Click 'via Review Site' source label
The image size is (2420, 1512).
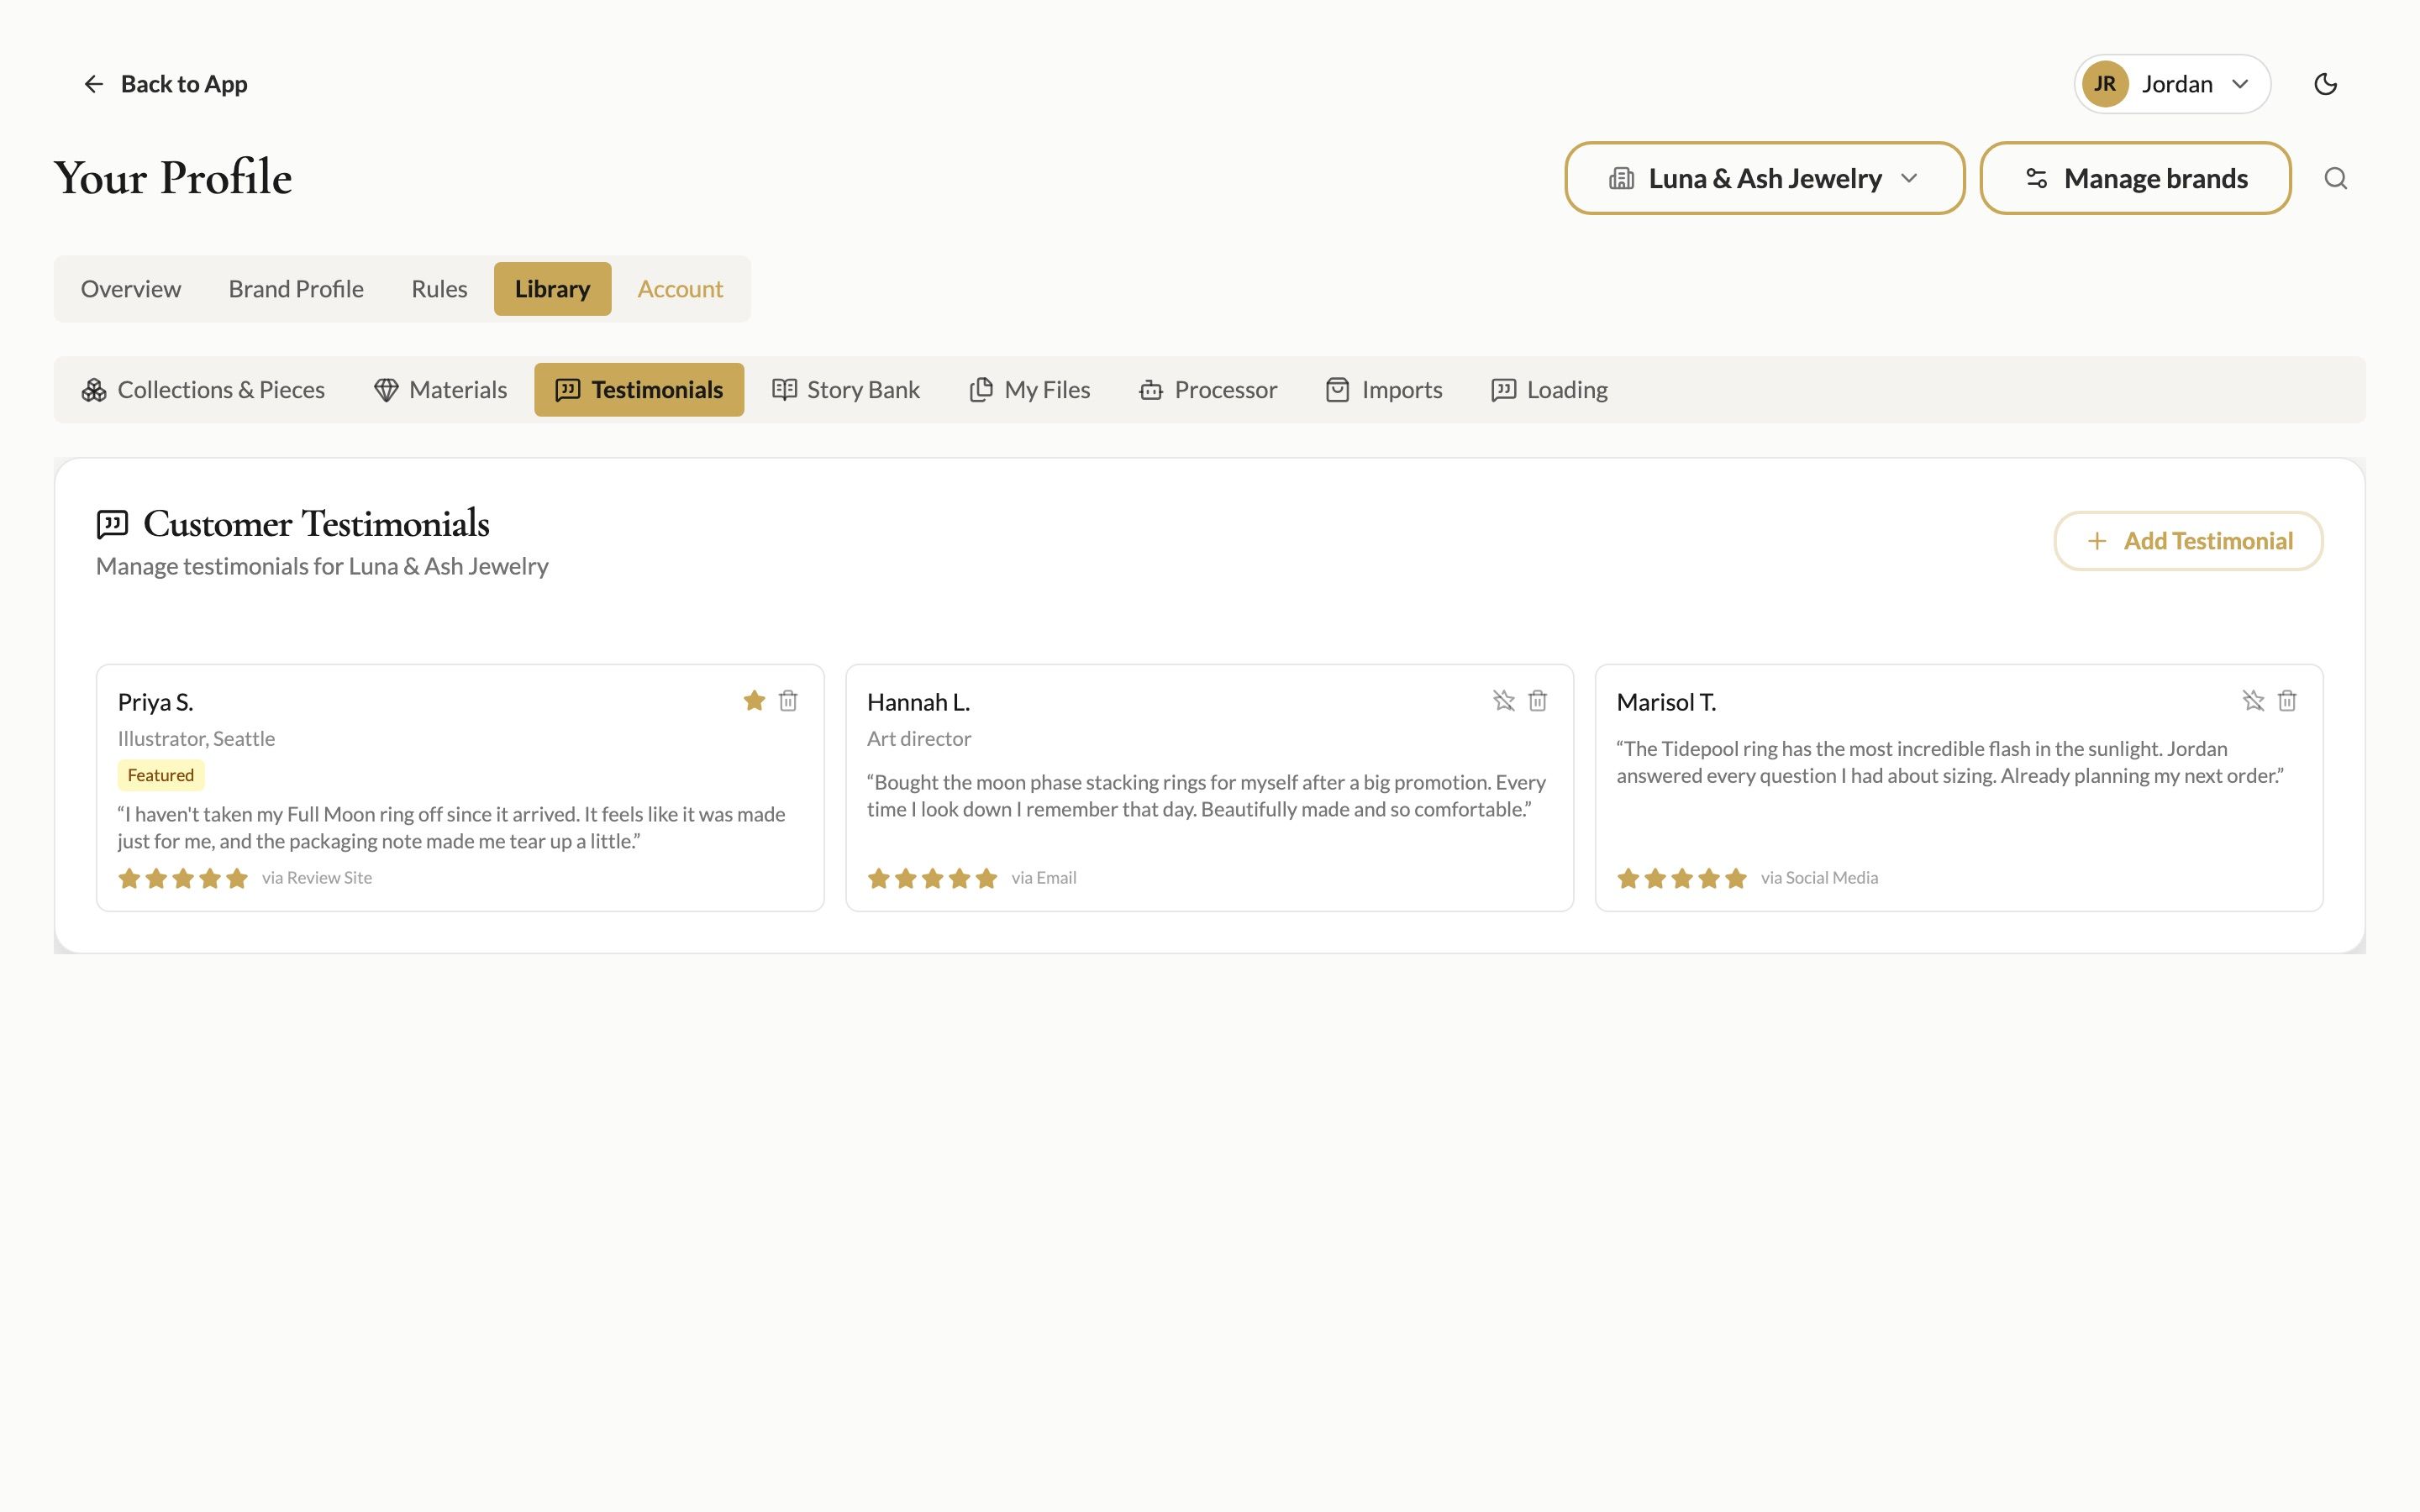pyautogui.click(x=317, y=878)
